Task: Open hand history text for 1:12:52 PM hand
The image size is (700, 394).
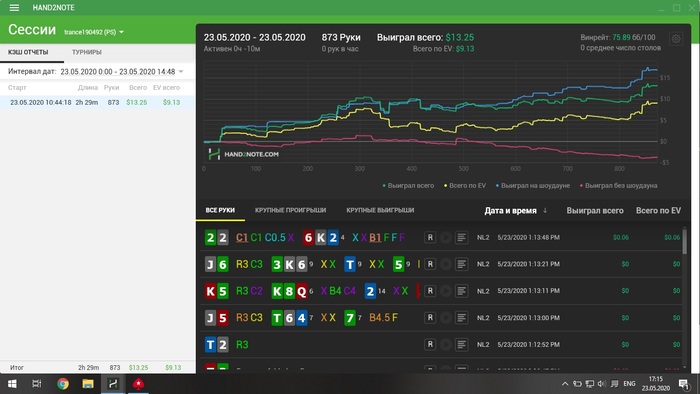Action: tap(462, 344)
